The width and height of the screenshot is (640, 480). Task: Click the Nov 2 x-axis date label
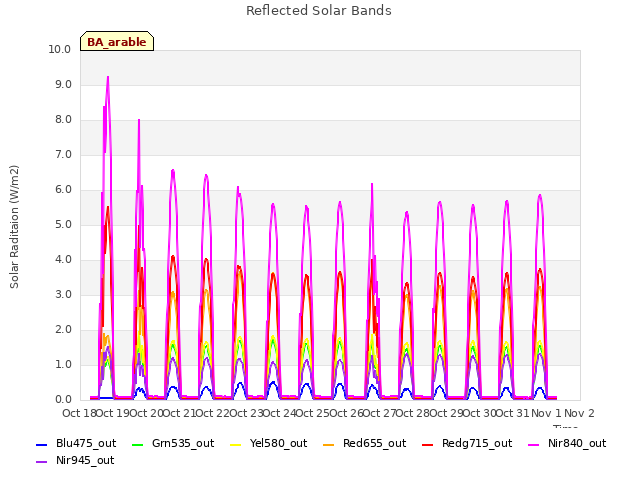[579, 413]
